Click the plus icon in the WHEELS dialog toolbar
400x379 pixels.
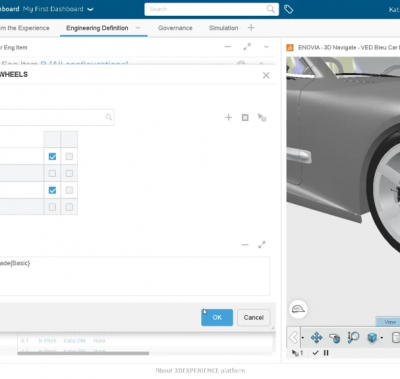(x=228, y=117)
